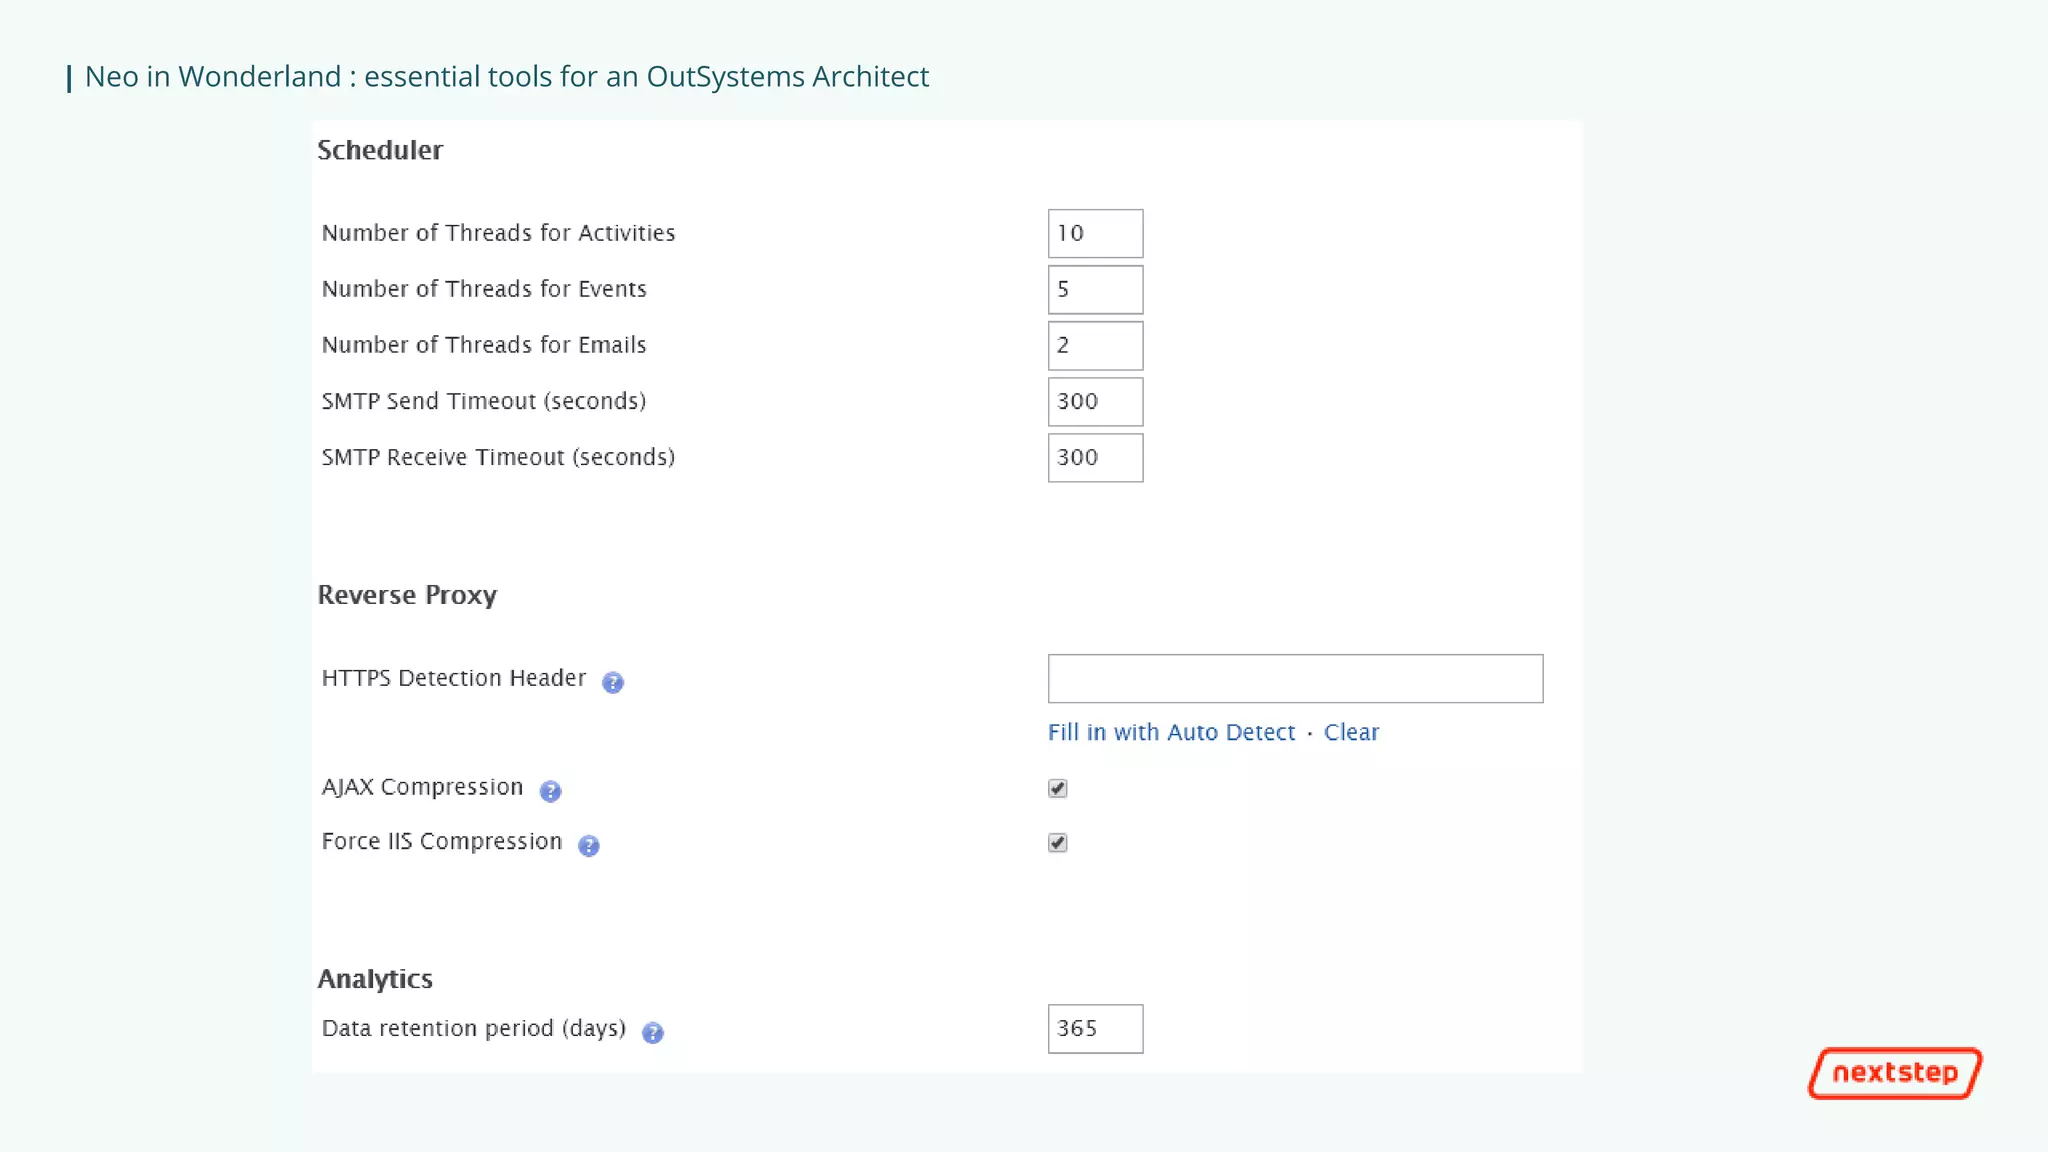Viewport: 2048px width, 1152px height.
Task: Focus the HTTPS Detection Header text box
Action: (x=1295, y=678)
